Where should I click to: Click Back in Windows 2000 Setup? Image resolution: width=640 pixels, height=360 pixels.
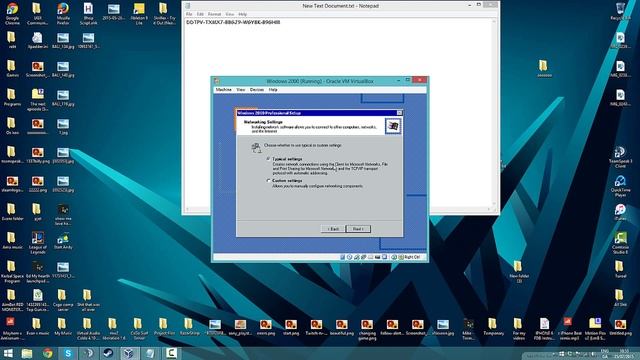coord(333,229)
